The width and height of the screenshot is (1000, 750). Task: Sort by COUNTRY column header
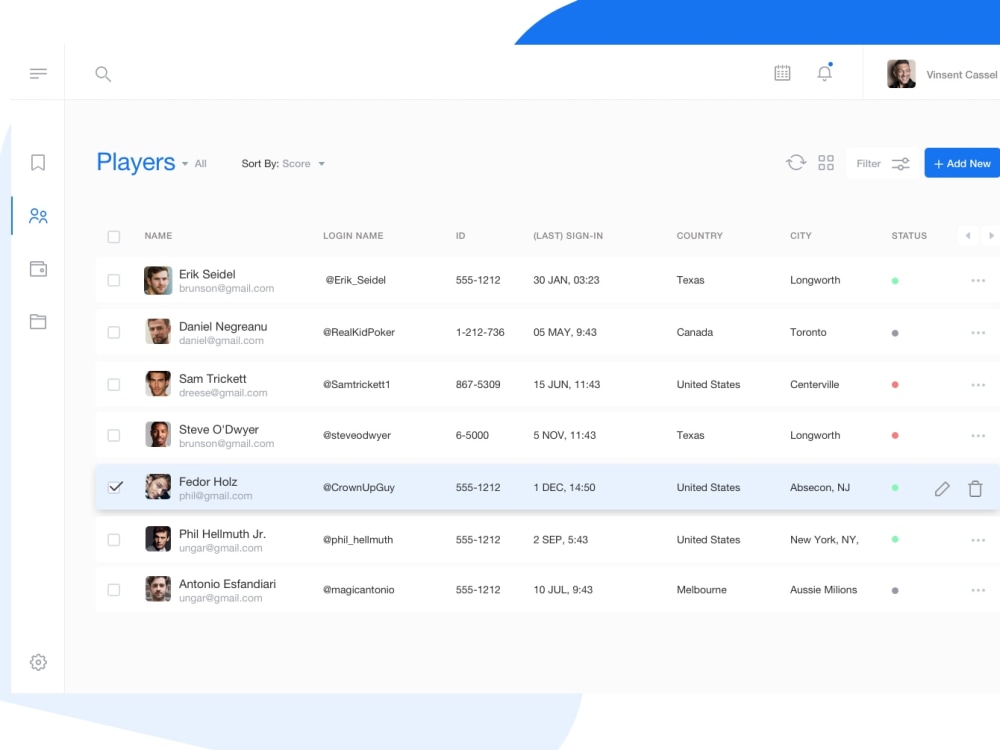[700, 236]
